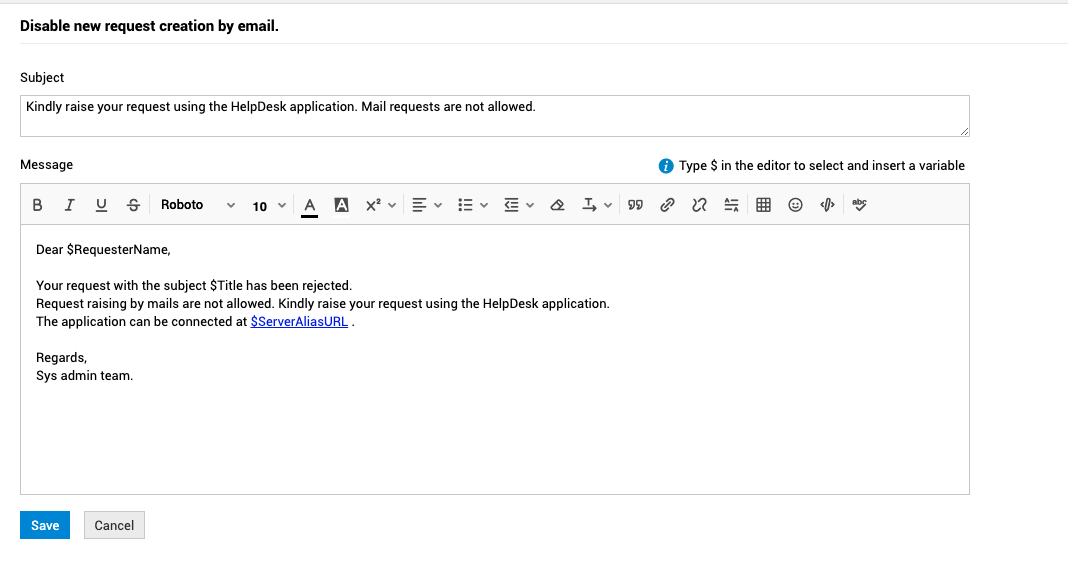The width and height of the screenshot is (1068, 584).
Task: Open the text color picker
Action: (309, 205)
